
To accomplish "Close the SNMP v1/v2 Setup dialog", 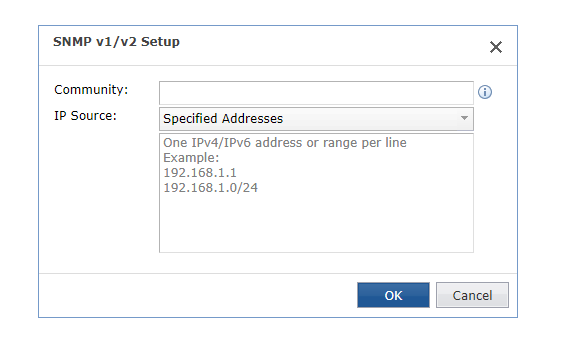I will click(x=496, y=47).
